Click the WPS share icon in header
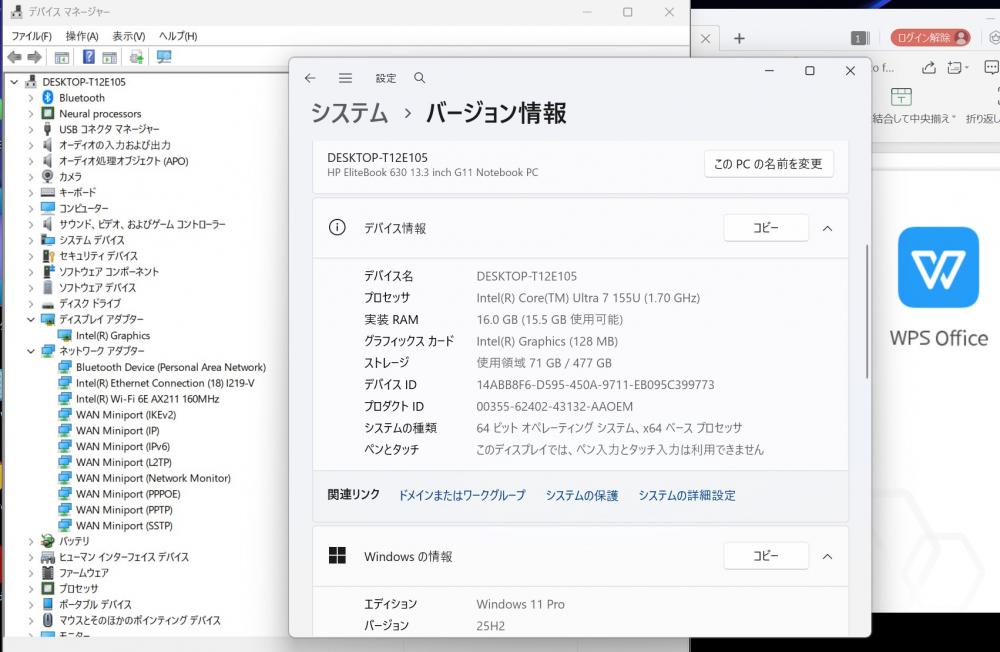 coord(929,68)
